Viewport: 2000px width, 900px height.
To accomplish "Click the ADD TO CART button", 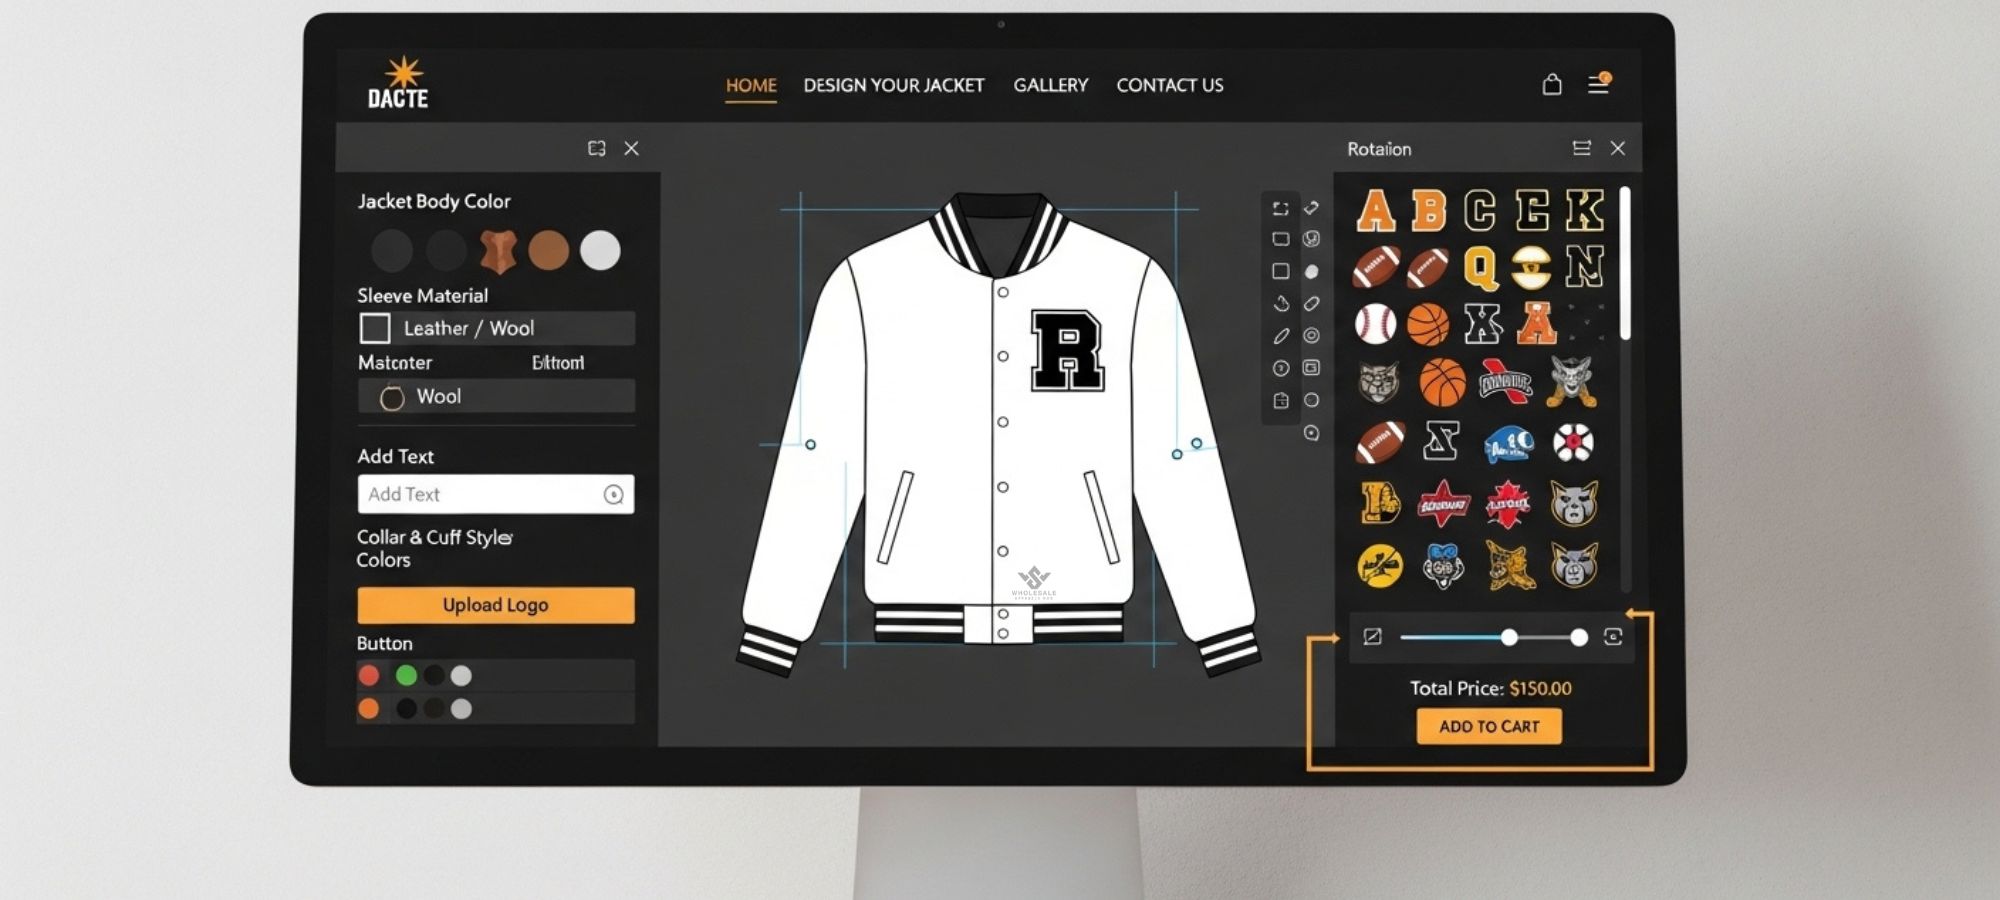I will pyautogui.click(x=1489, y=726).
